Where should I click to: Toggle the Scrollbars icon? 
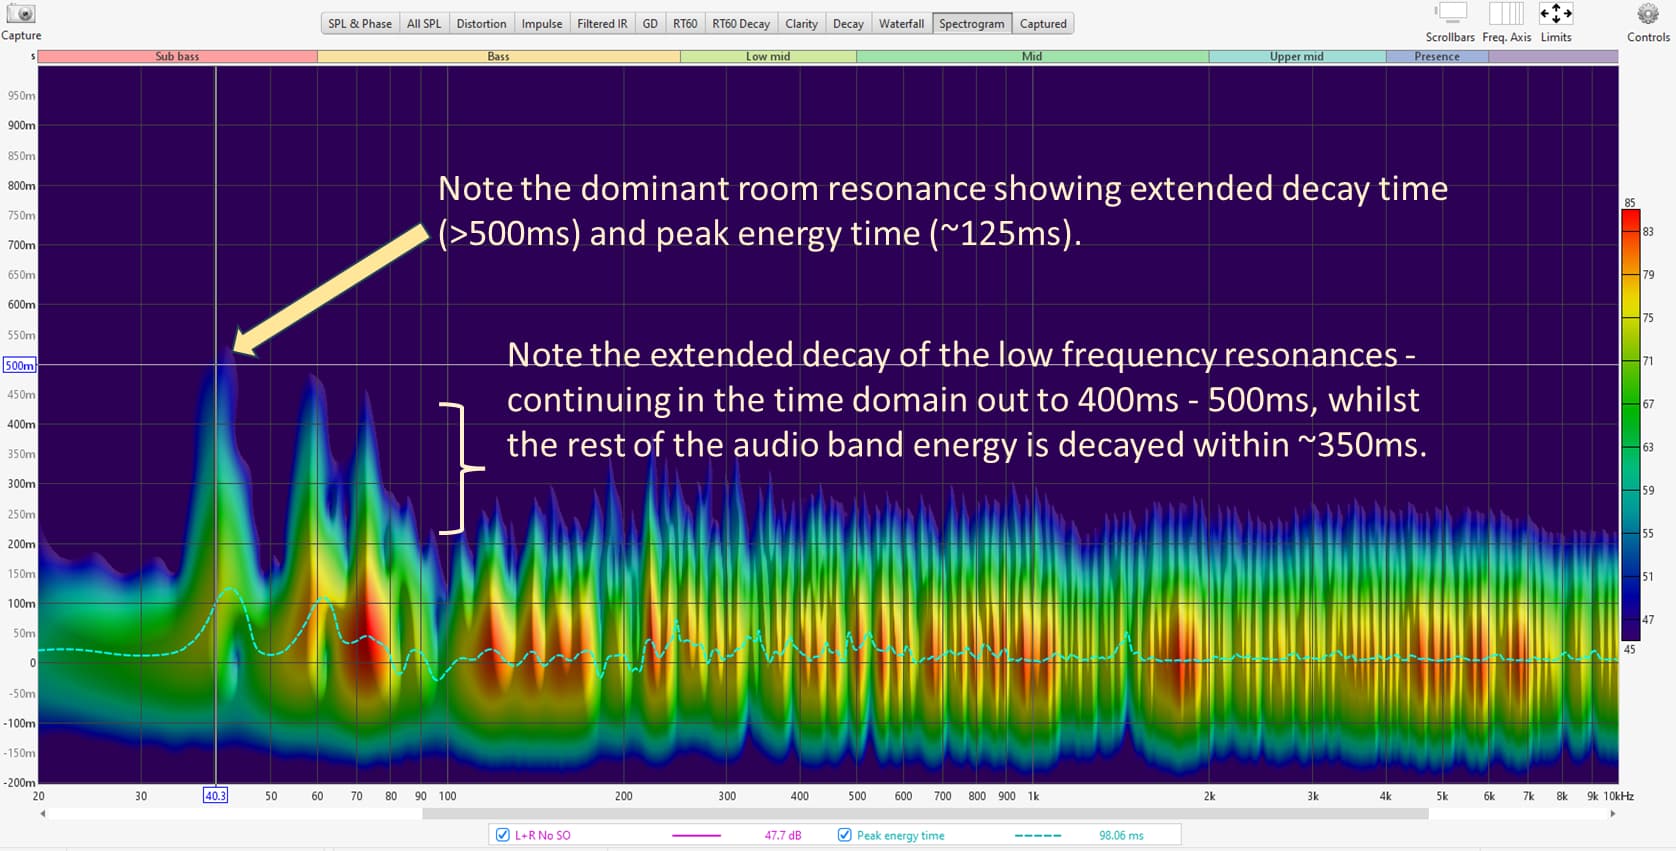tap(1451, 13)
